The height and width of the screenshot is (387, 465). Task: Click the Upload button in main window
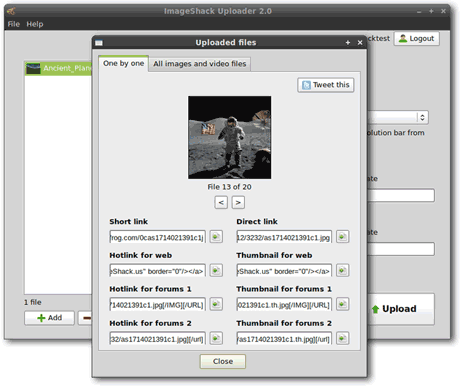(401, 309)
